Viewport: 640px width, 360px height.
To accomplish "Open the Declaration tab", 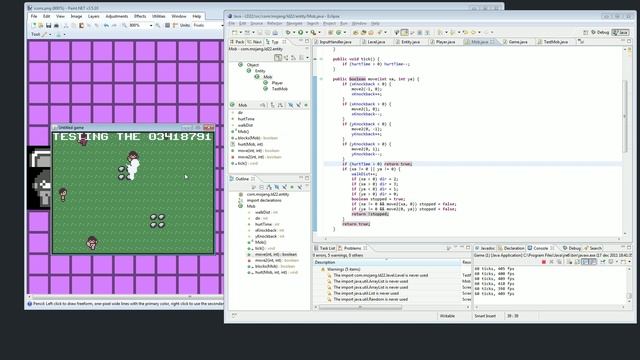I will click(x=511, y=248).
